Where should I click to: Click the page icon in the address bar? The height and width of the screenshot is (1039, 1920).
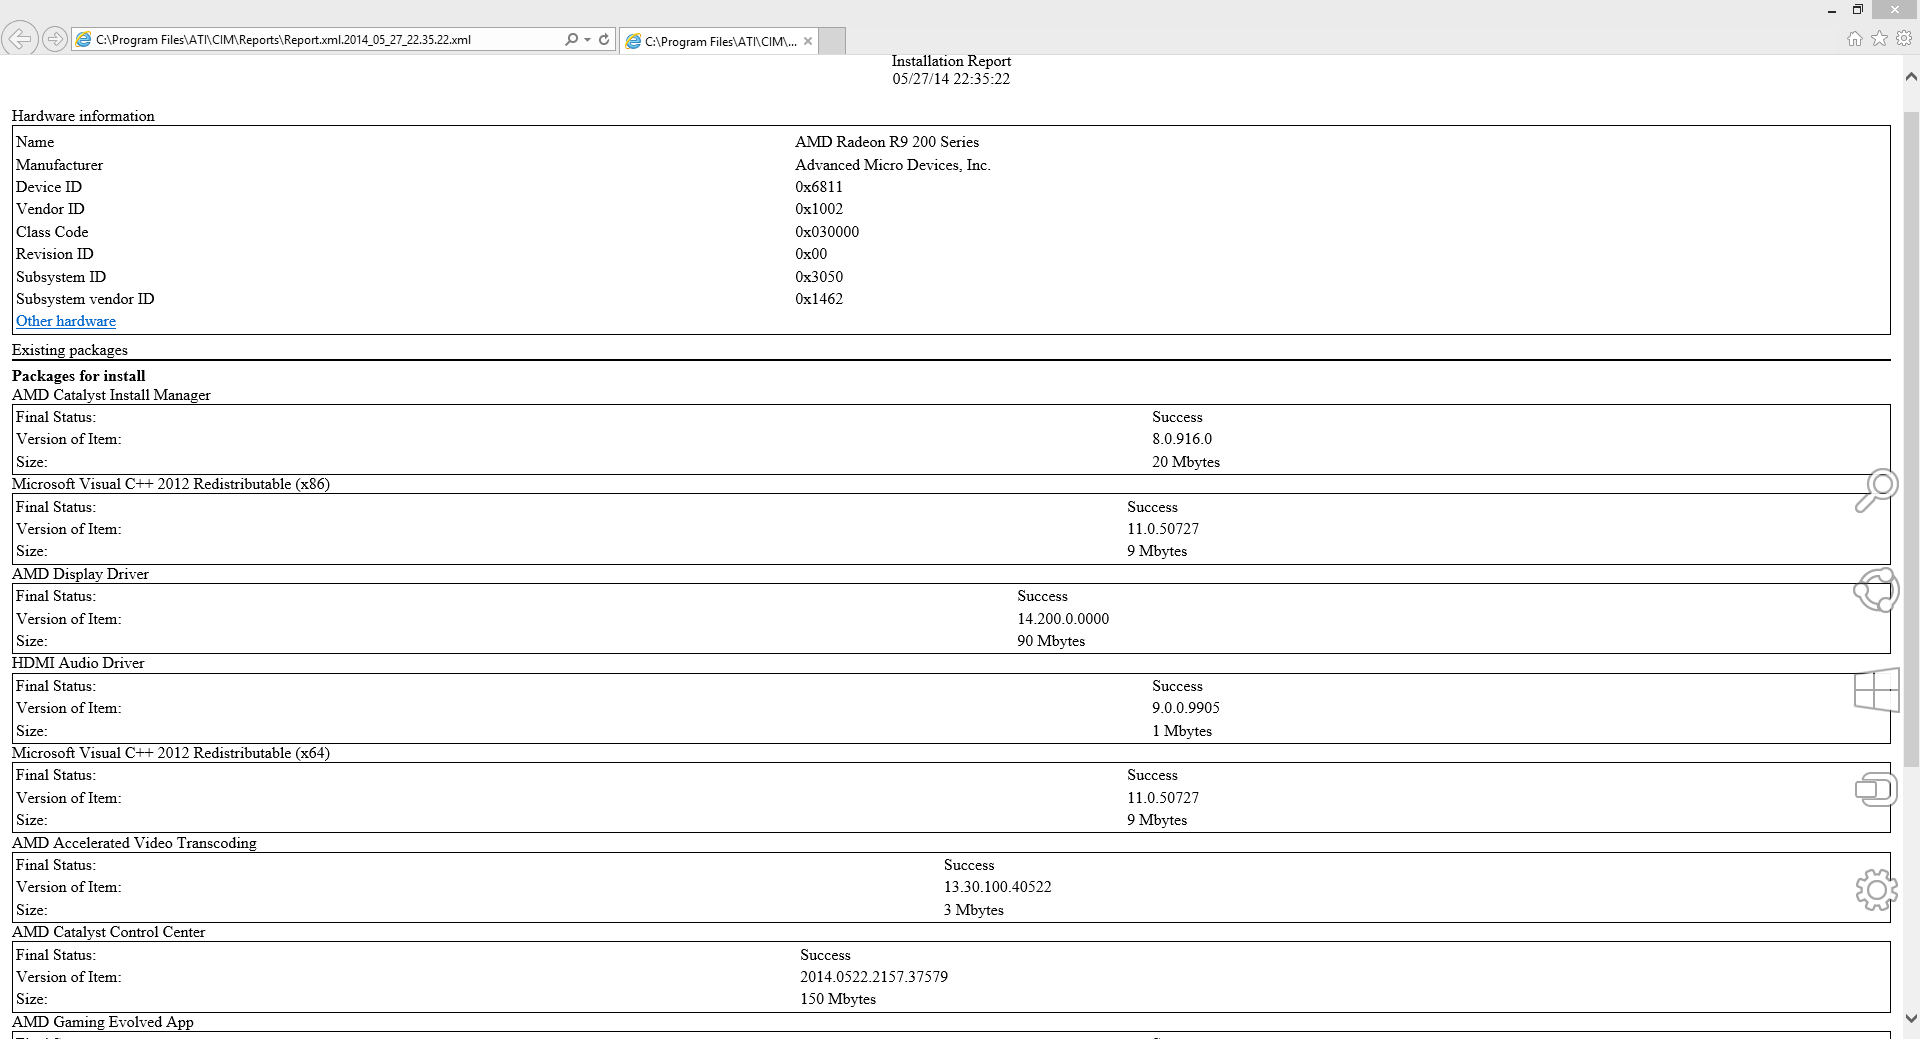(84, 40)
